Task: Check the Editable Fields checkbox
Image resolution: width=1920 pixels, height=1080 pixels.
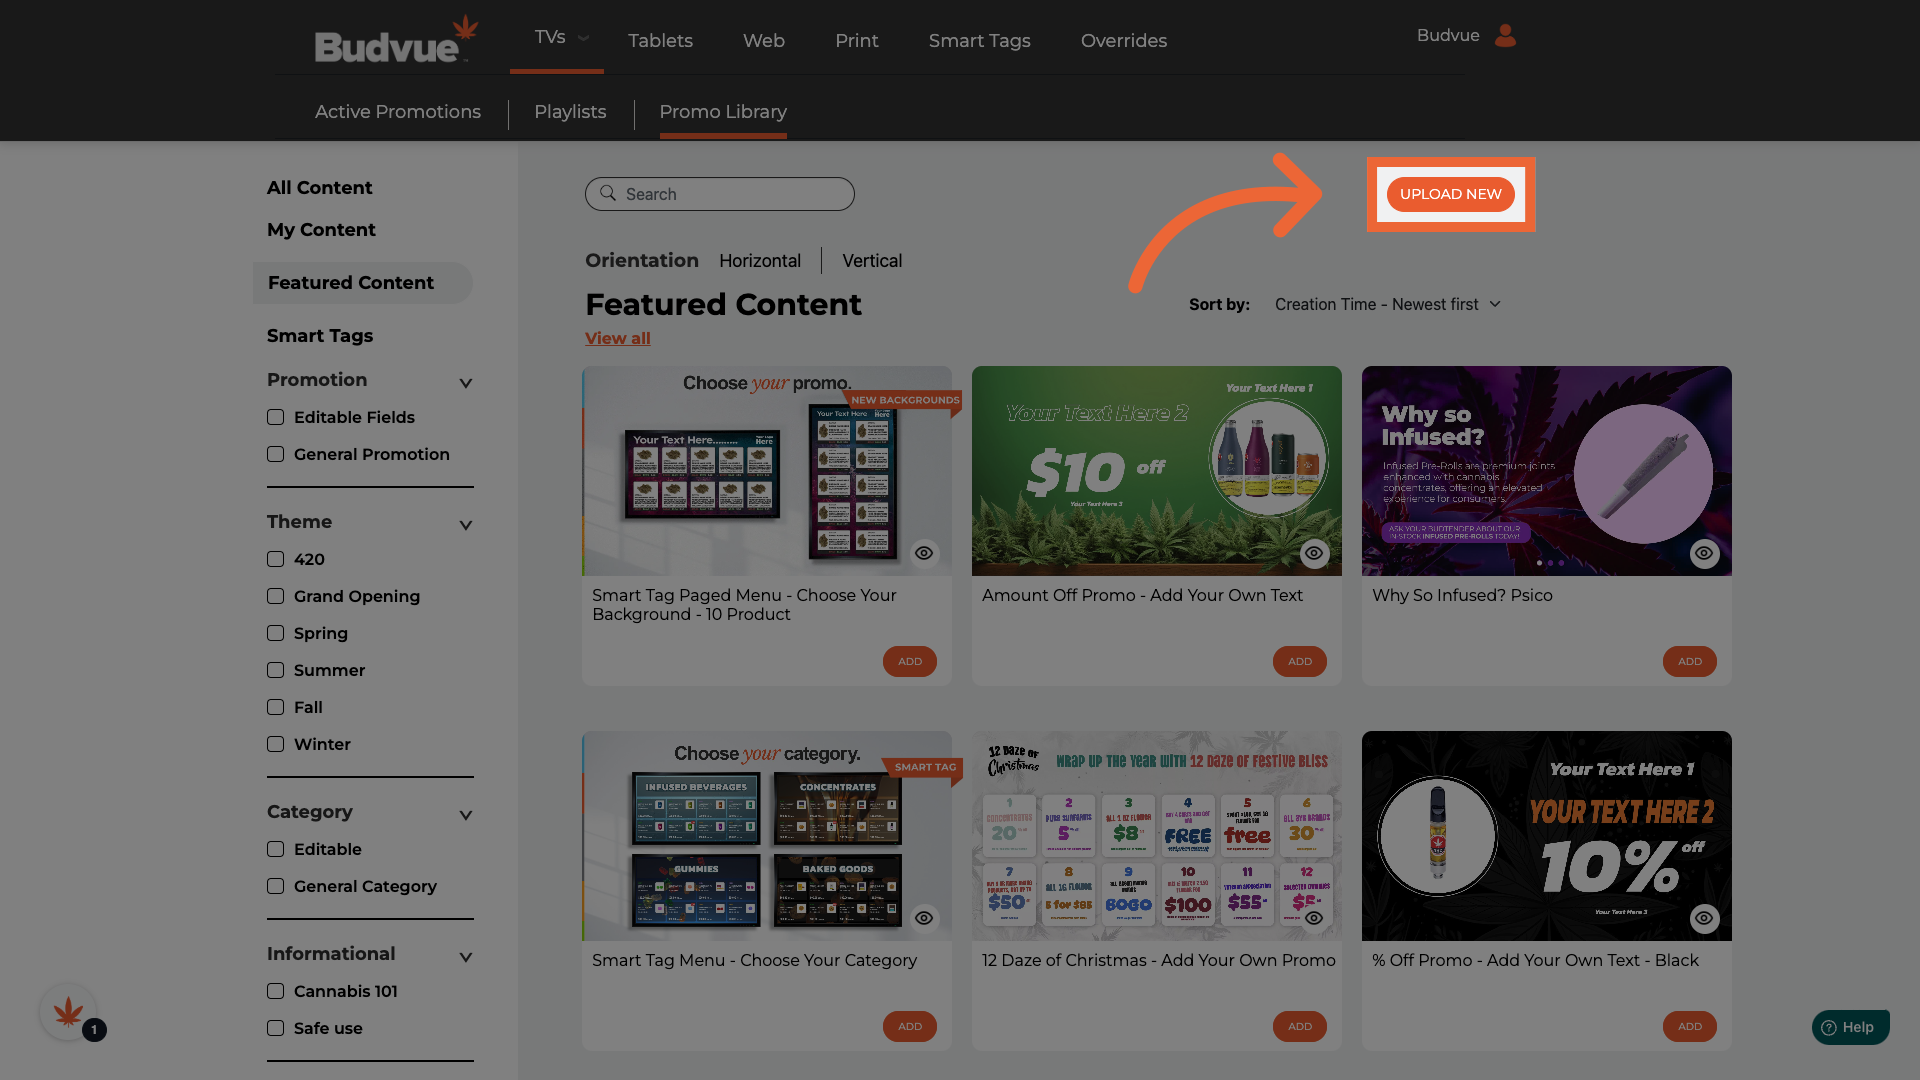Action: point(276,417)
